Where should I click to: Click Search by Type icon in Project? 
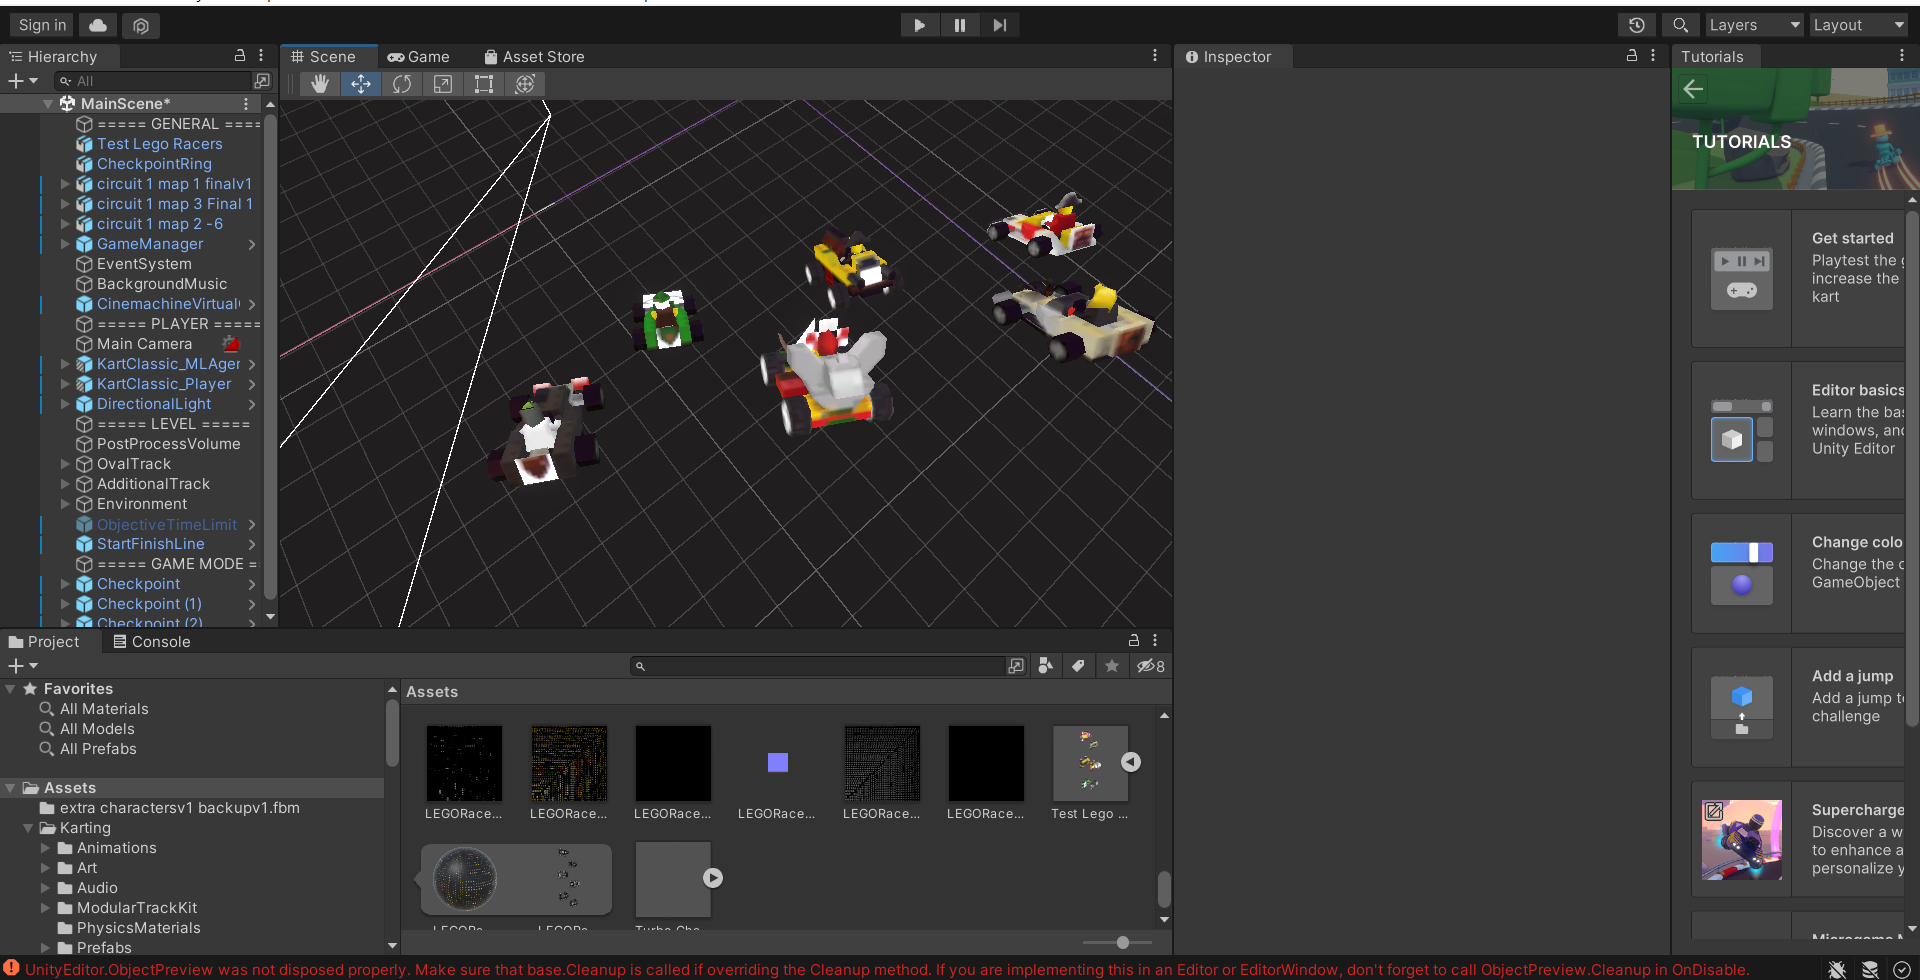click(1046, 666)
